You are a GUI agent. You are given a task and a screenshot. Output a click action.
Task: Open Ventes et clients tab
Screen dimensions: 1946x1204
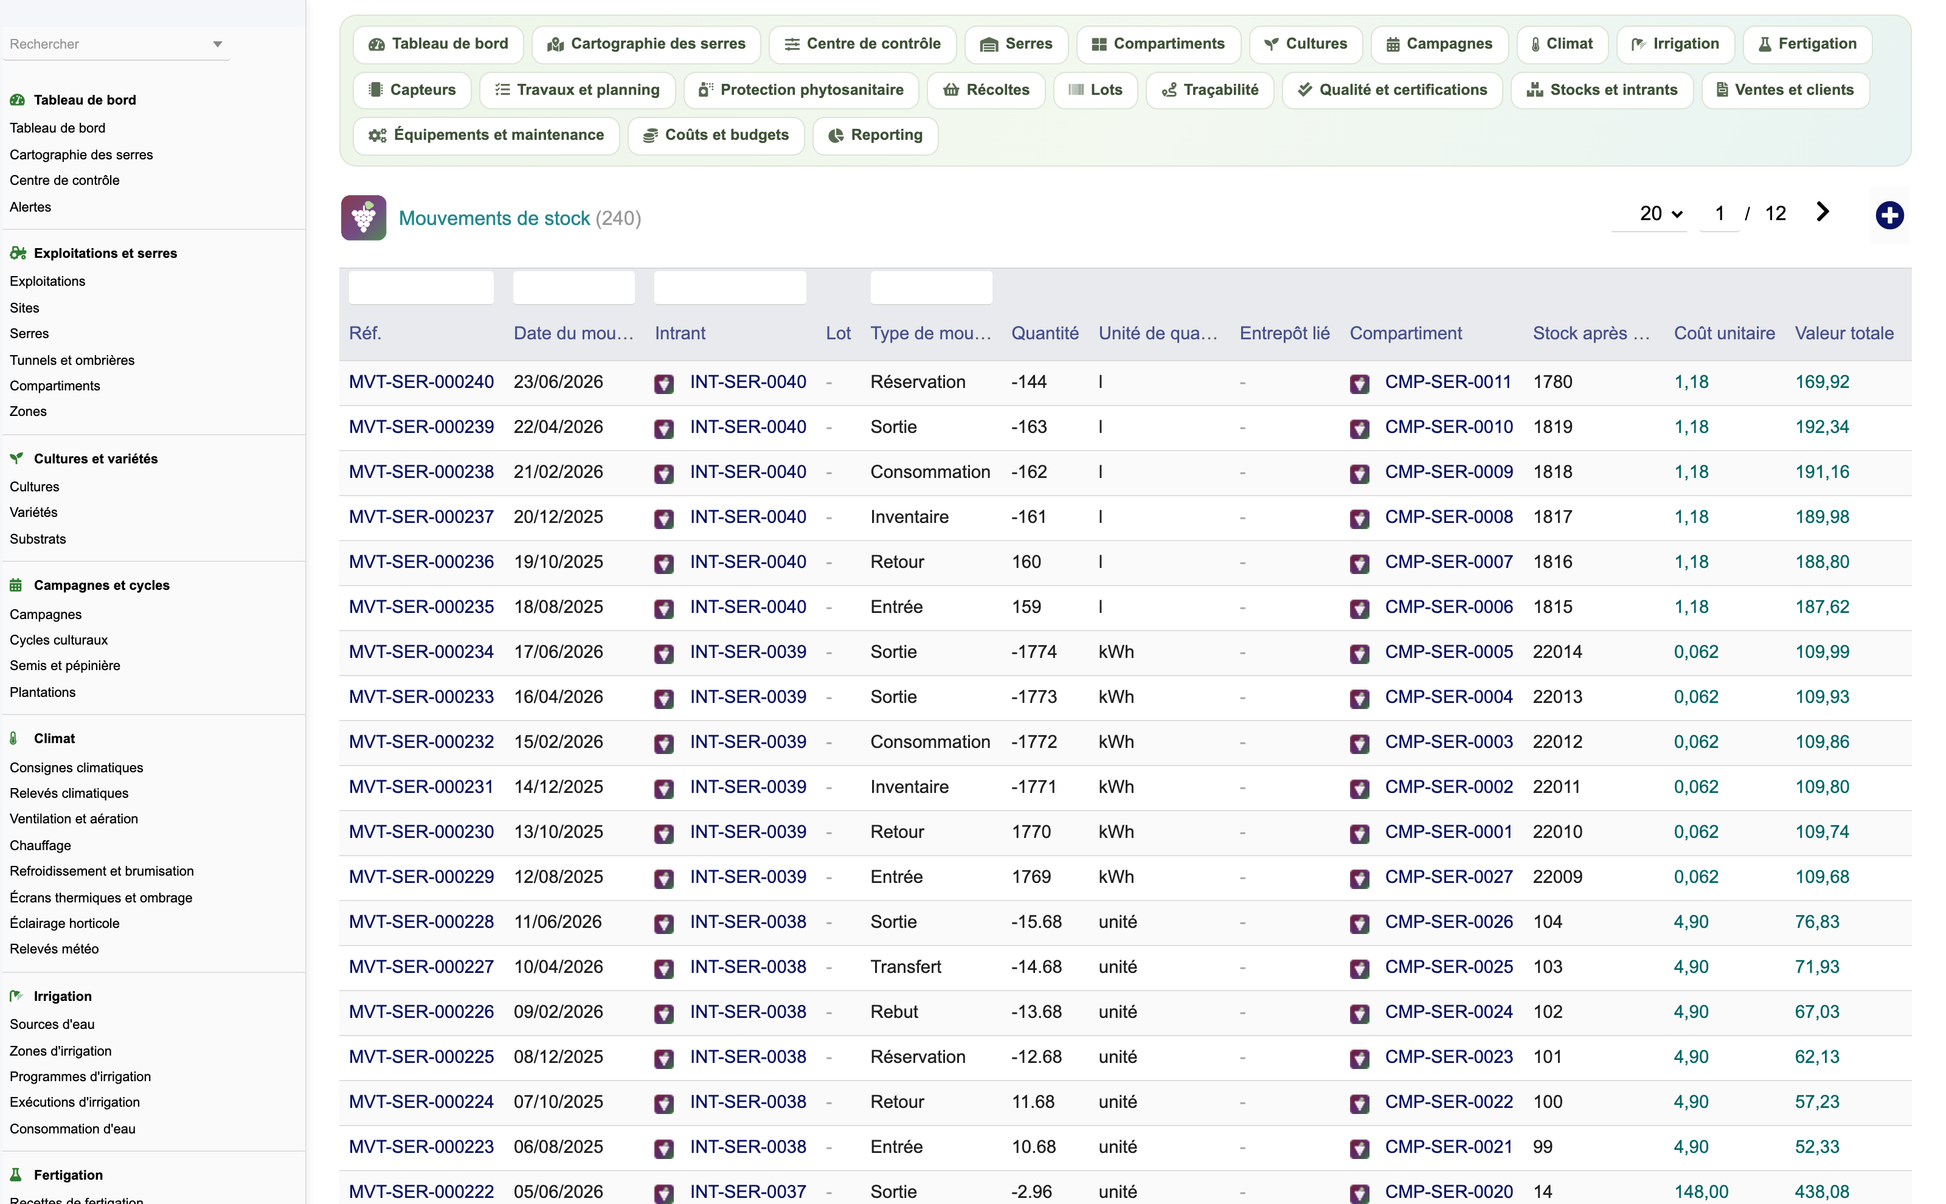[x=1785, y=90]
